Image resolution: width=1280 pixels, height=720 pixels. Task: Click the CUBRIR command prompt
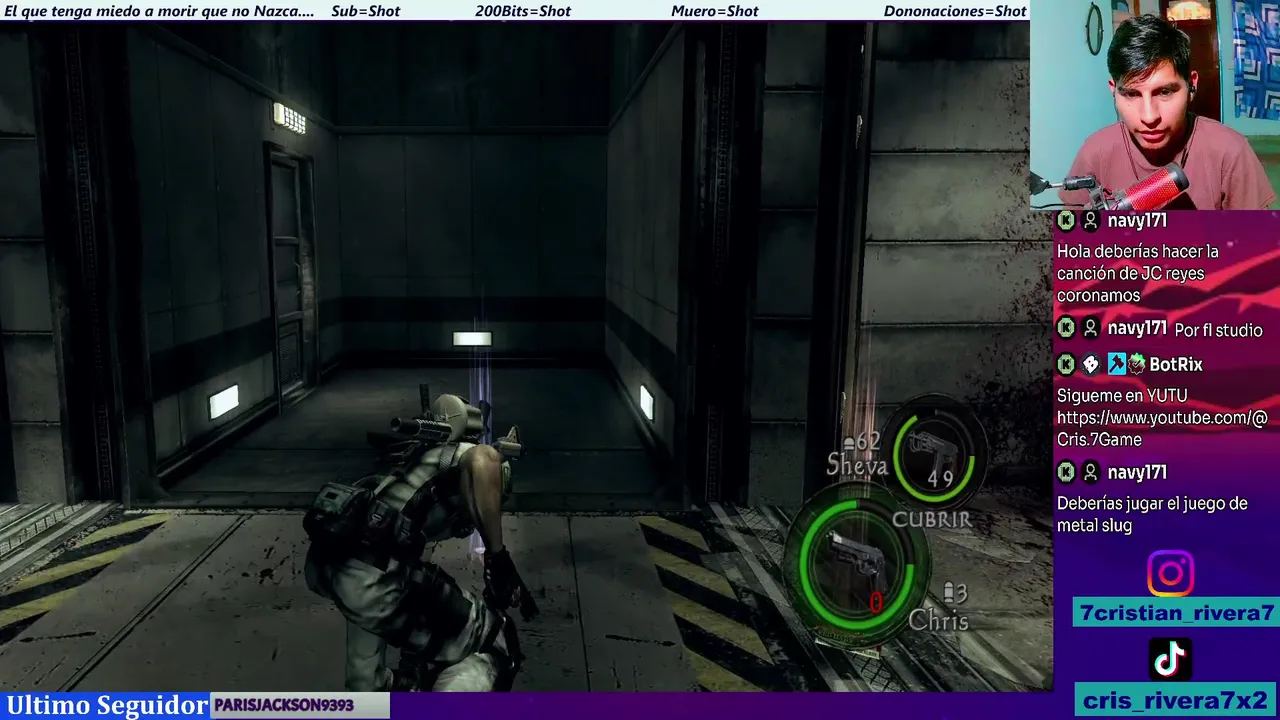[x=931, y=519]
